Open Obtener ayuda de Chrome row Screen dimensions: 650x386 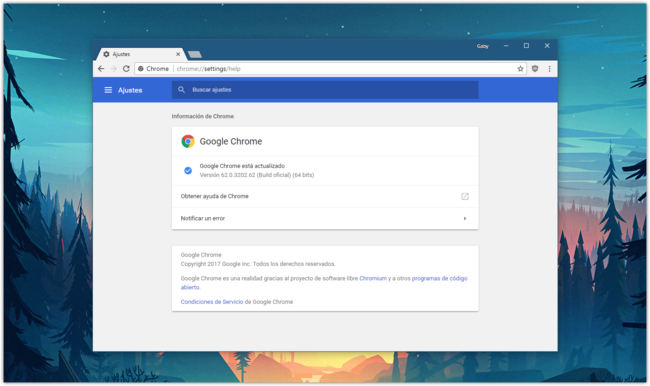tap(325, 196)
